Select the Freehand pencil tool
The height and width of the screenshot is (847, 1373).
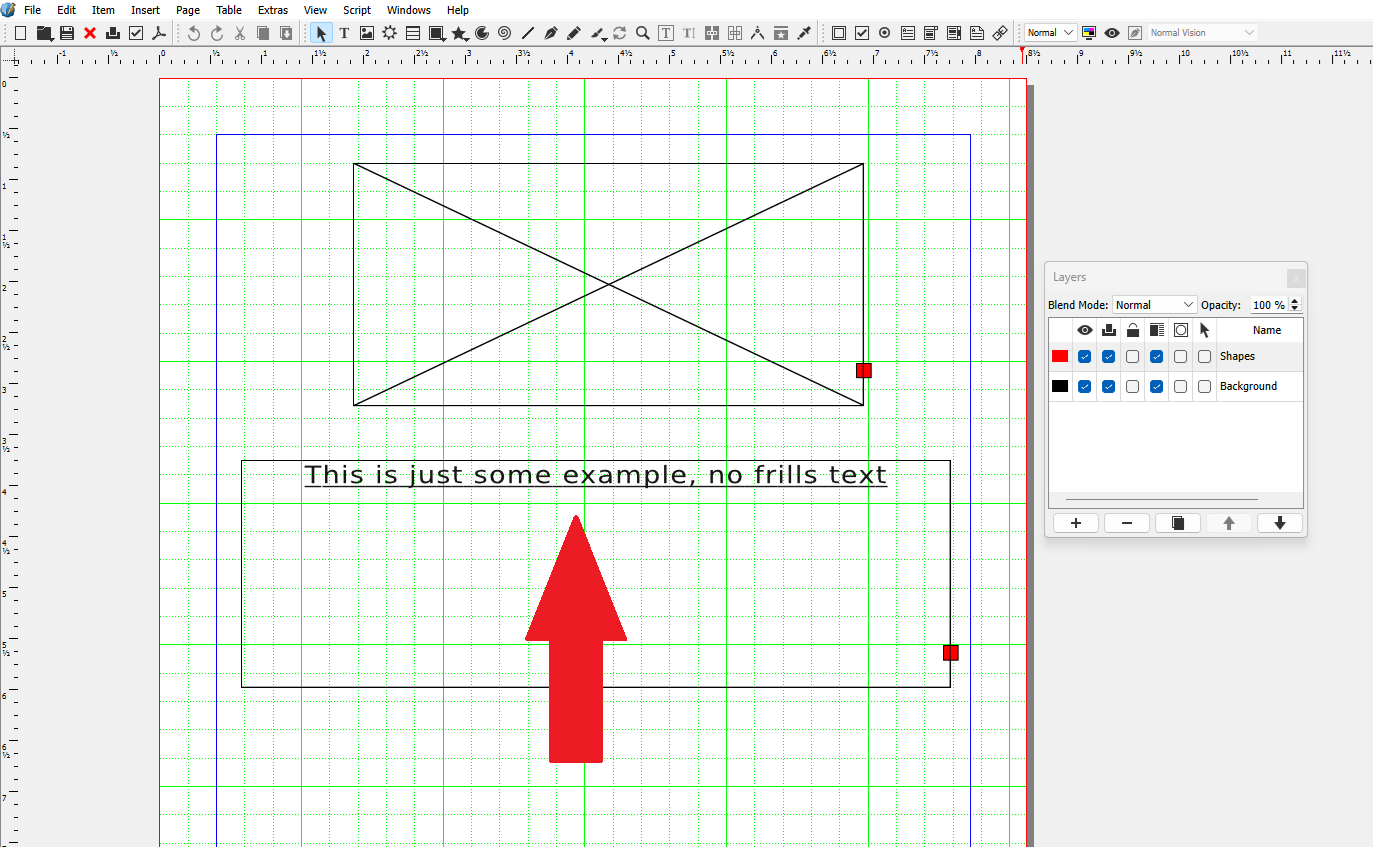pyautogui.click(x=574, y=33)
